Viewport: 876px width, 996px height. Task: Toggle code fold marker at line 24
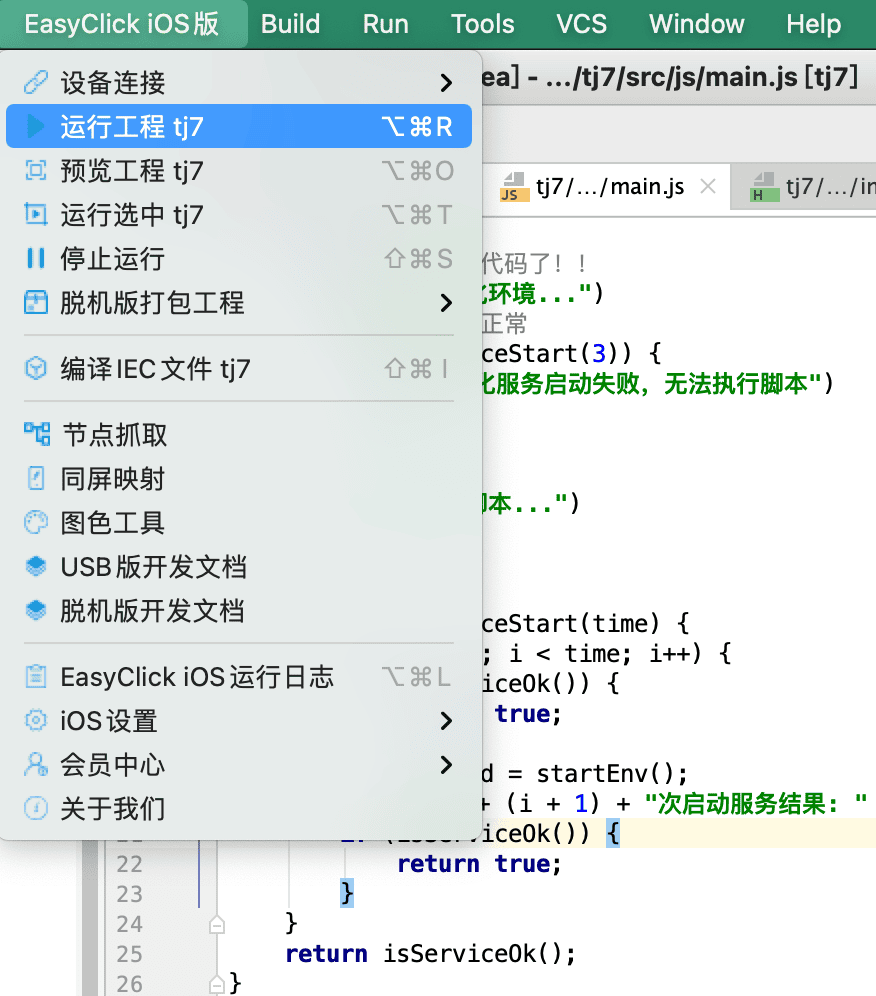(x=217, y=924)
